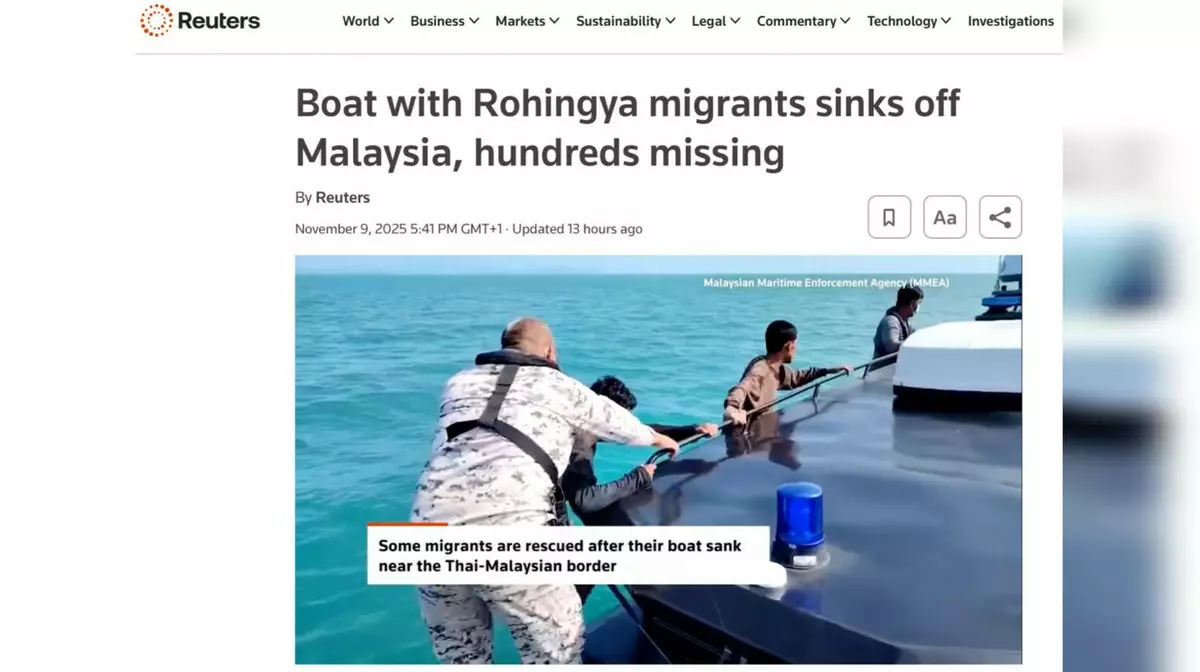Screen dimensions: 1200x672
Task: Click the MMEA video credit label
Action: click(826, 283)
